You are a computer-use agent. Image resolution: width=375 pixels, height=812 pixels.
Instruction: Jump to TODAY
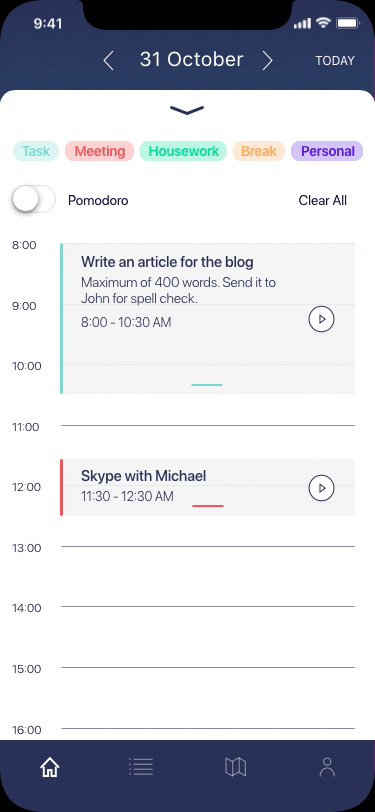tap(335, 61)
